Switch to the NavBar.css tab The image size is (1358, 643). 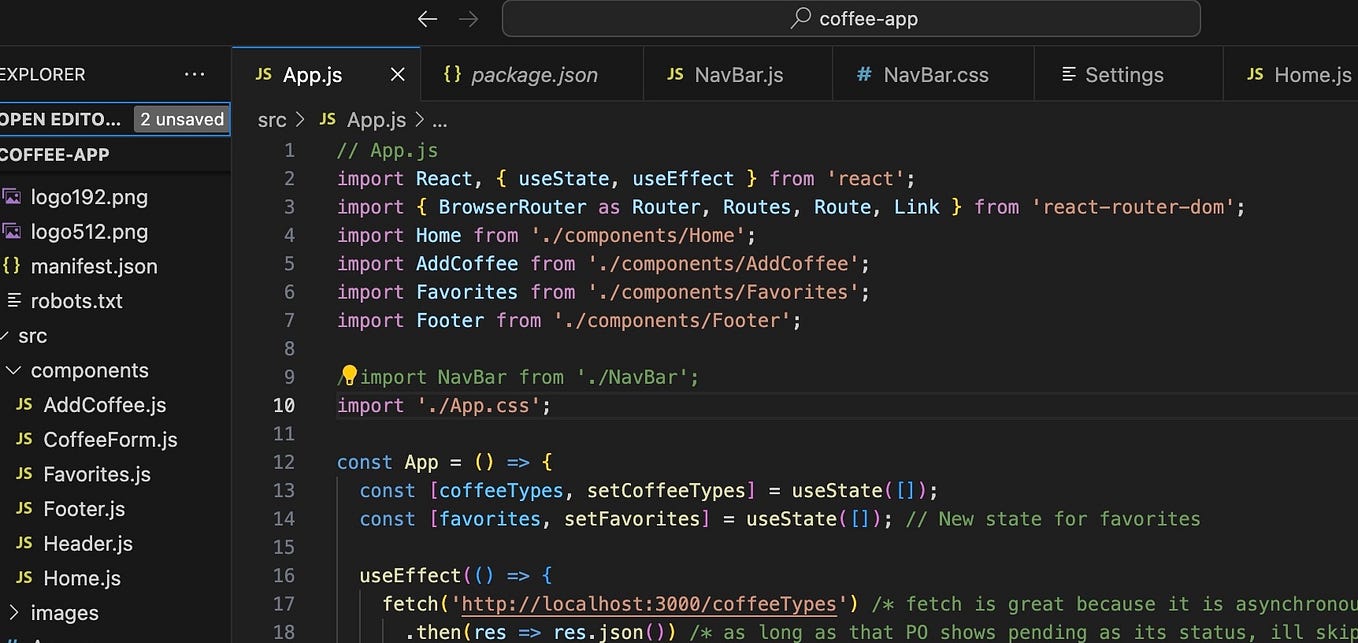pos(922,75)
